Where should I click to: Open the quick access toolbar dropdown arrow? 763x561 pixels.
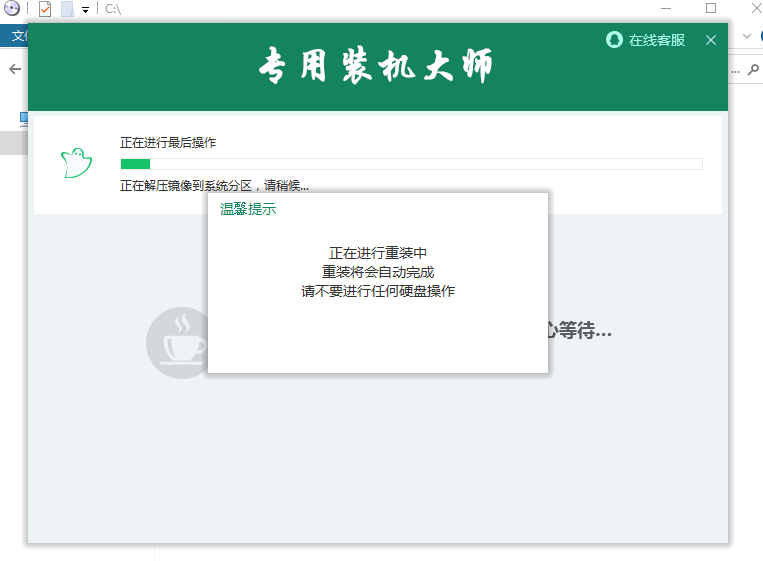click(x=85, y=9)
